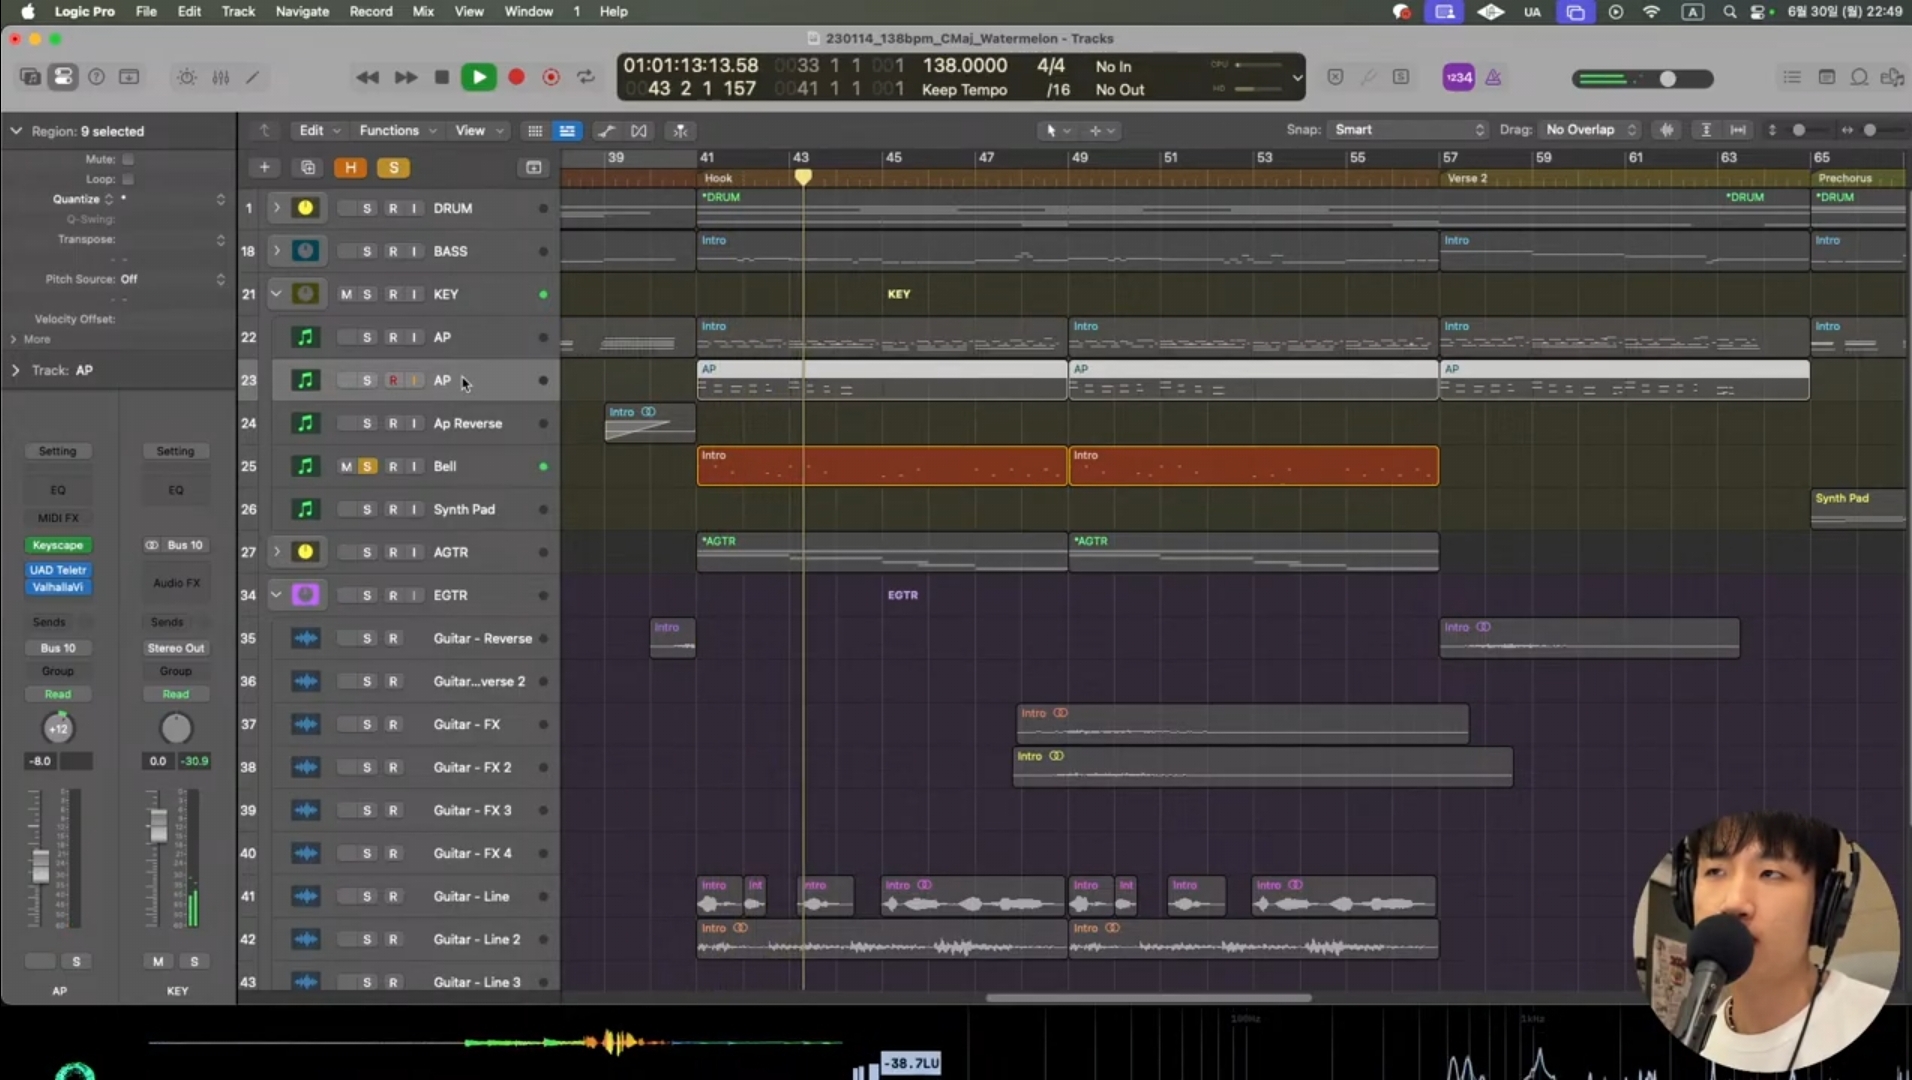The height and width of the screenshot is (1080, 1912).
Task: Expand the More section in Region inspector
Action: pyautogui.click(x=13, y=339)
